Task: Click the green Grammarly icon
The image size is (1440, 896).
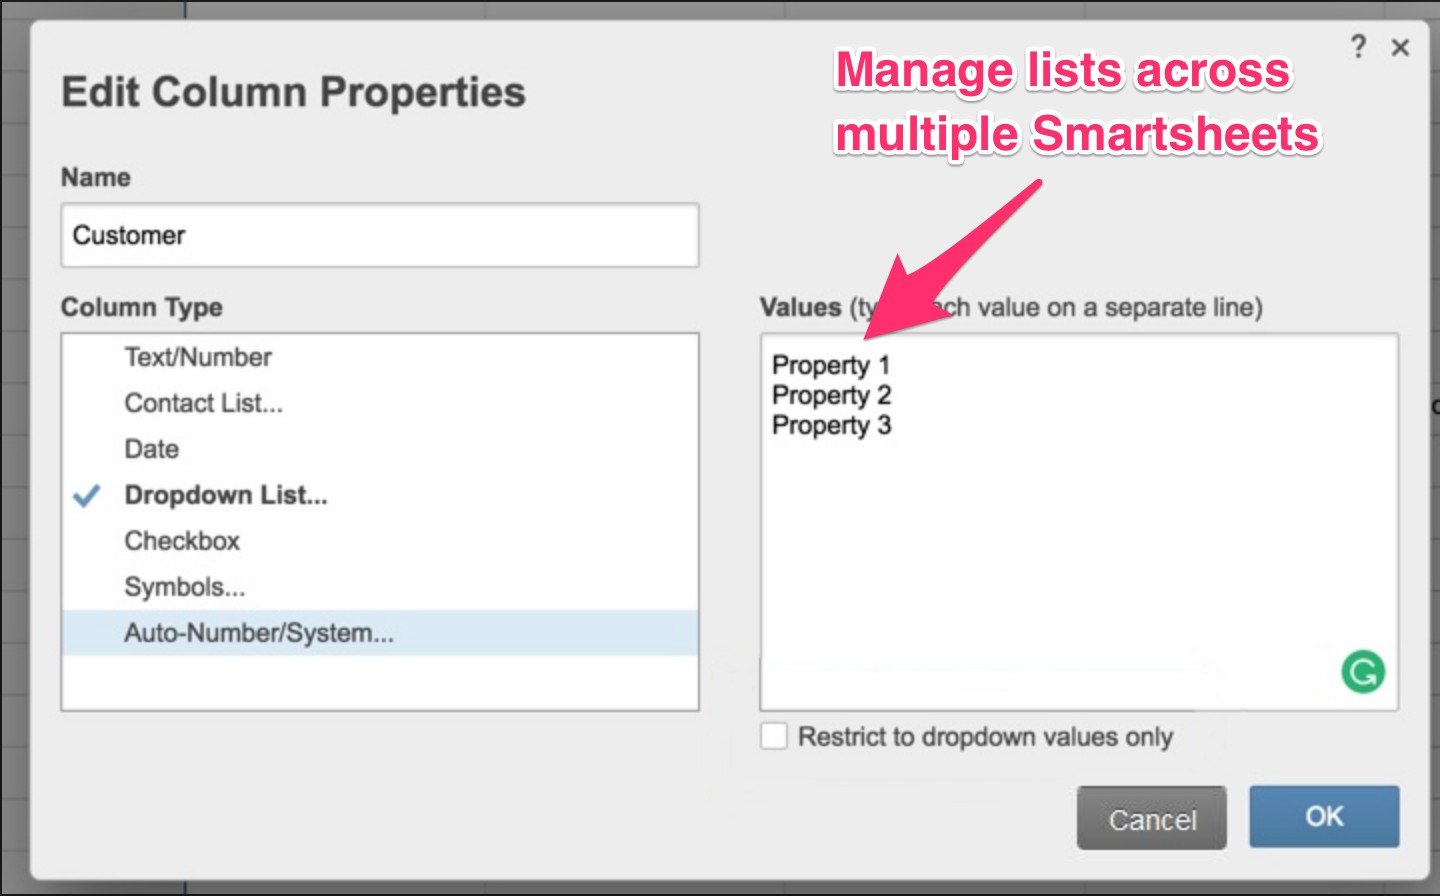Action: pyautogui.click(x=1362, y=672)
